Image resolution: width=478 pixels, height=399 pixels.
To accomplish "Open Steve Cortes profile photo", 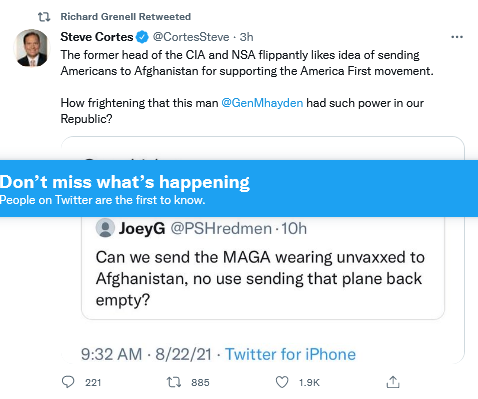I will pos(32,48).
